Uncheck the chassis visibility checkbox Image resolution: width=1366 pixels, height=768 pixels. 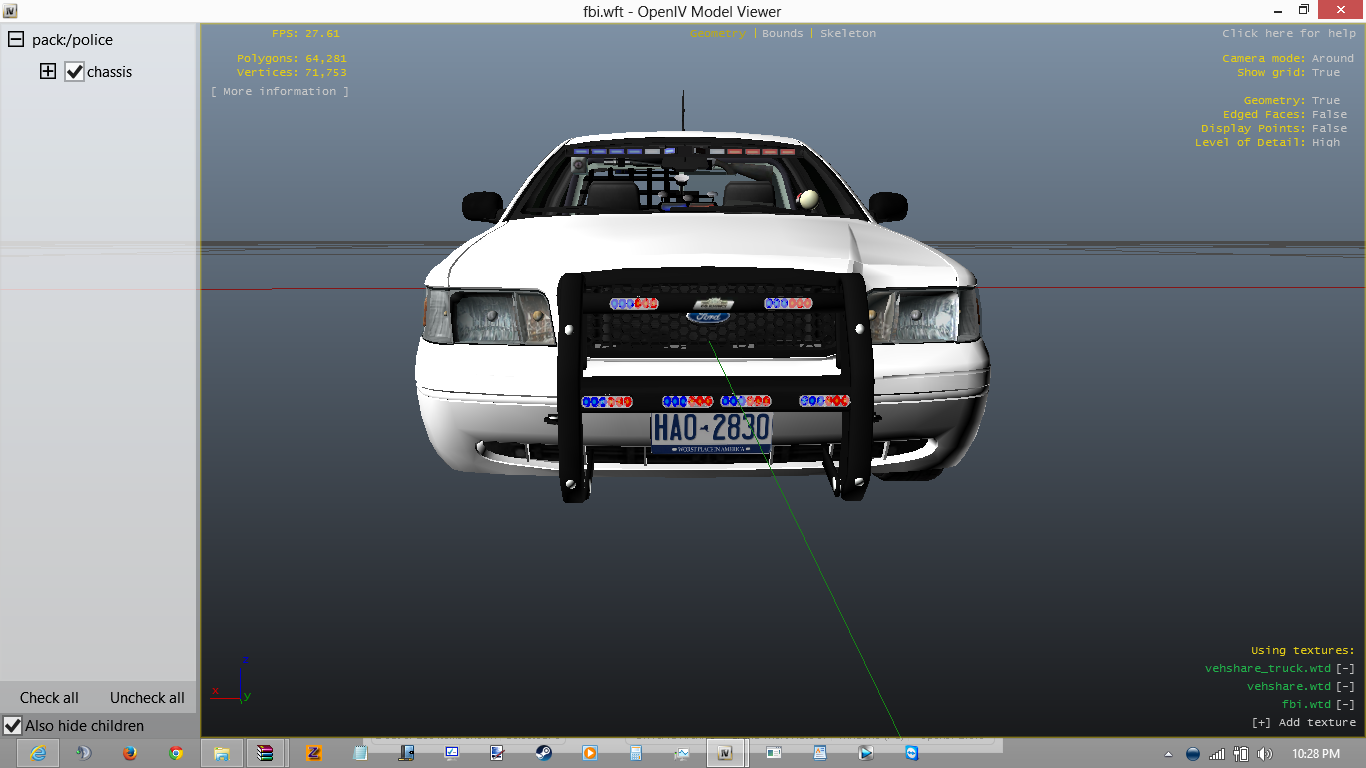(x=74, y=72)
